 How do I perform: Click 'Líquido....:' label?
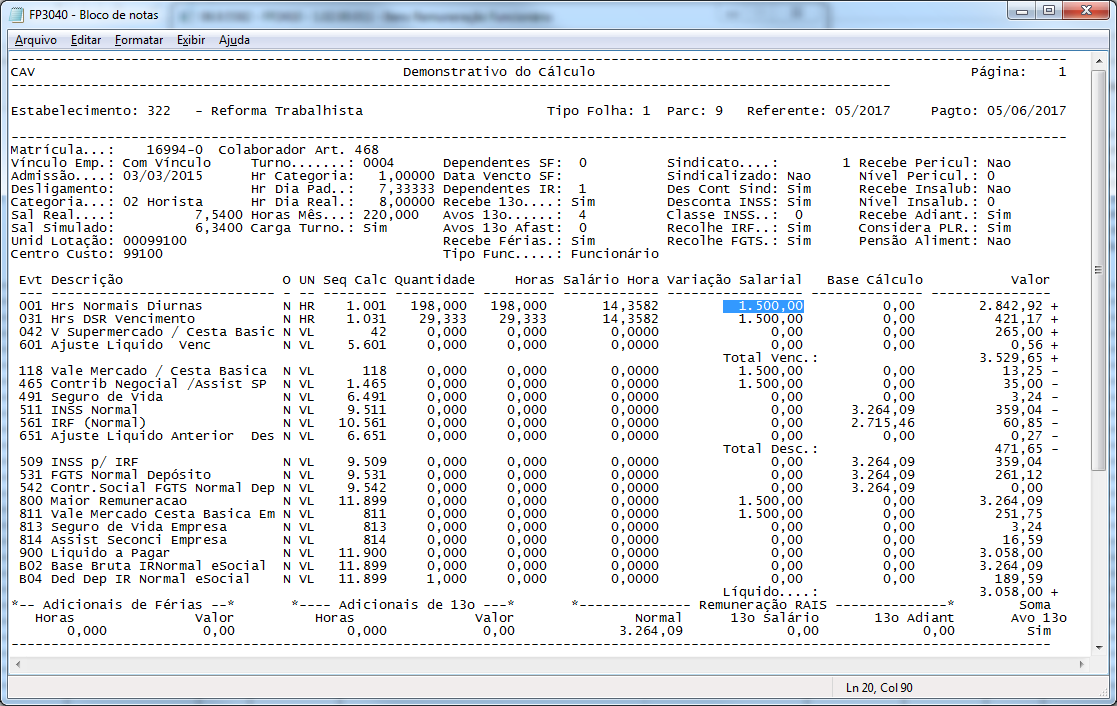click(770, 592)
